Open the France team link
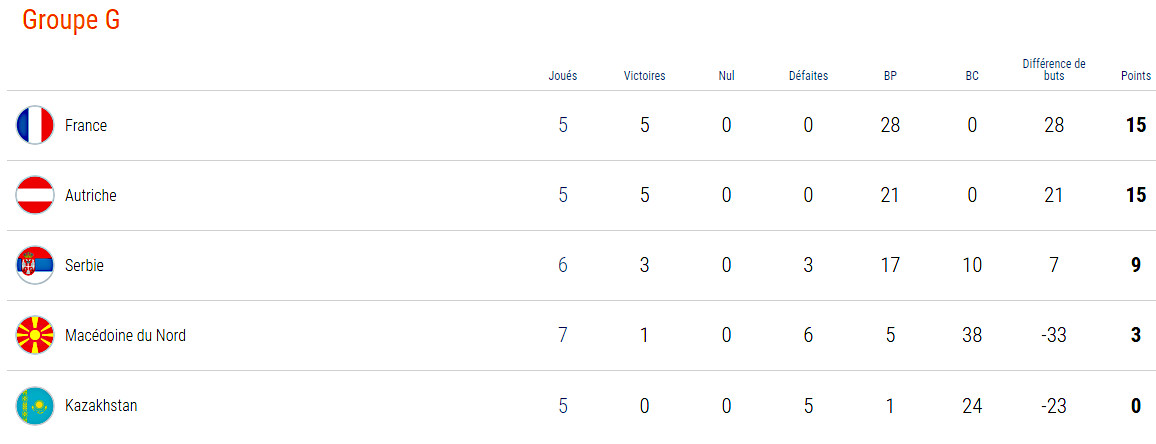Viewport: 1156px width, 444px height. coord(86,125)
